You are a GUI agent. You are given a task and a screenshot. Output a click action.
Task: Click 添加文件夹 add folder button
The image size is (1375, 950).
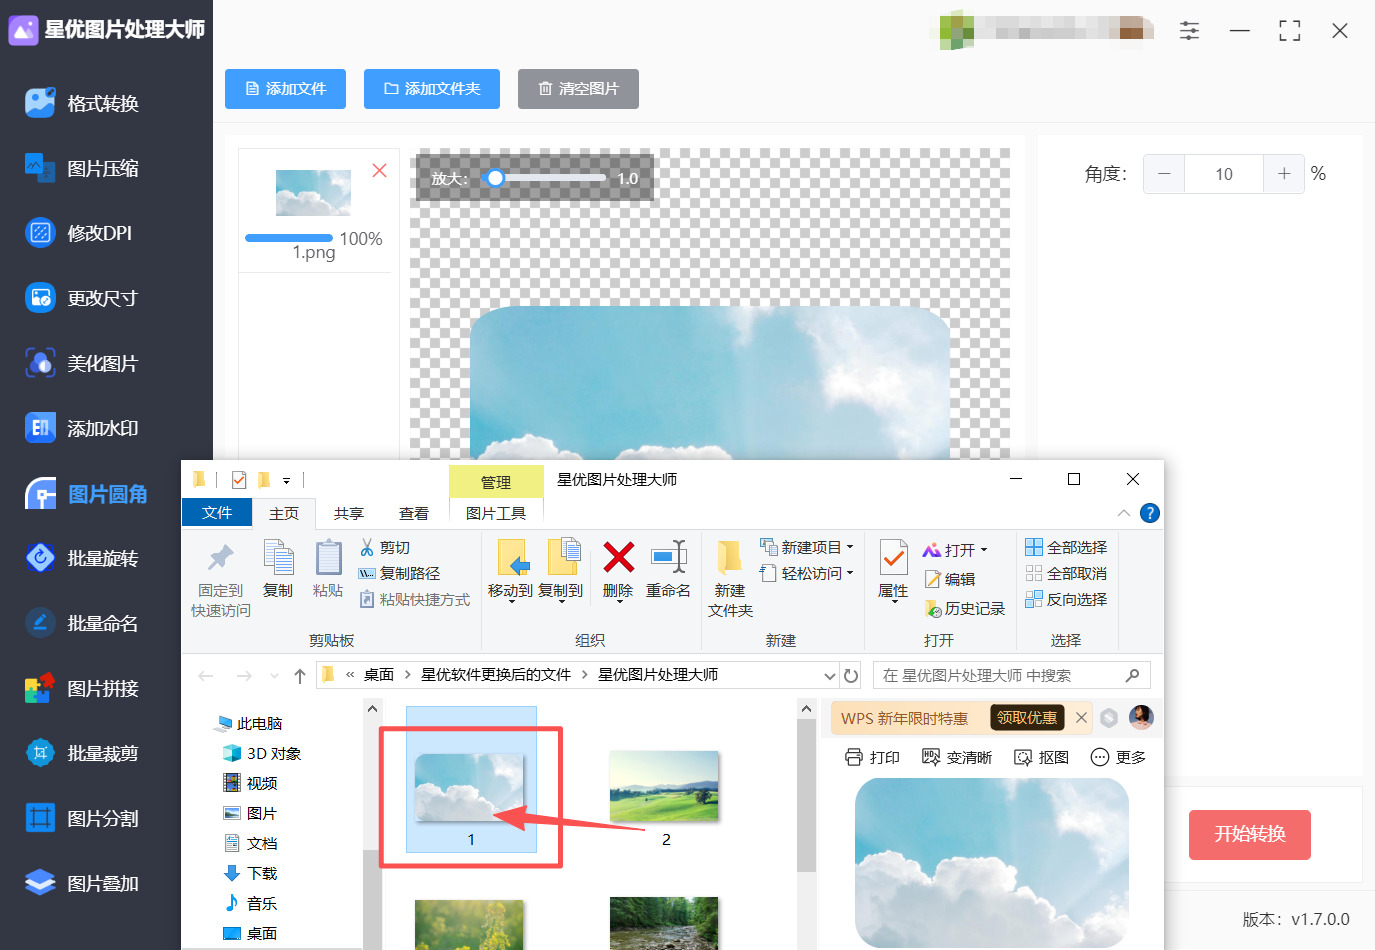(x=432, y=89)
